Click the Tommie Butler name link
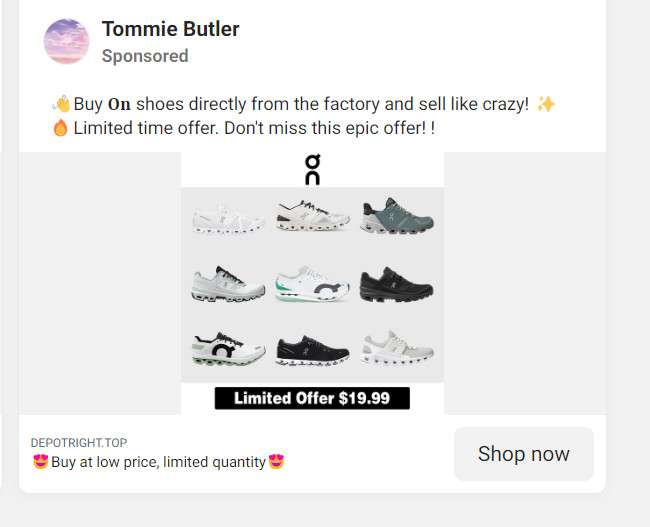The image size is (650, 527). click(x=170, y=29)
